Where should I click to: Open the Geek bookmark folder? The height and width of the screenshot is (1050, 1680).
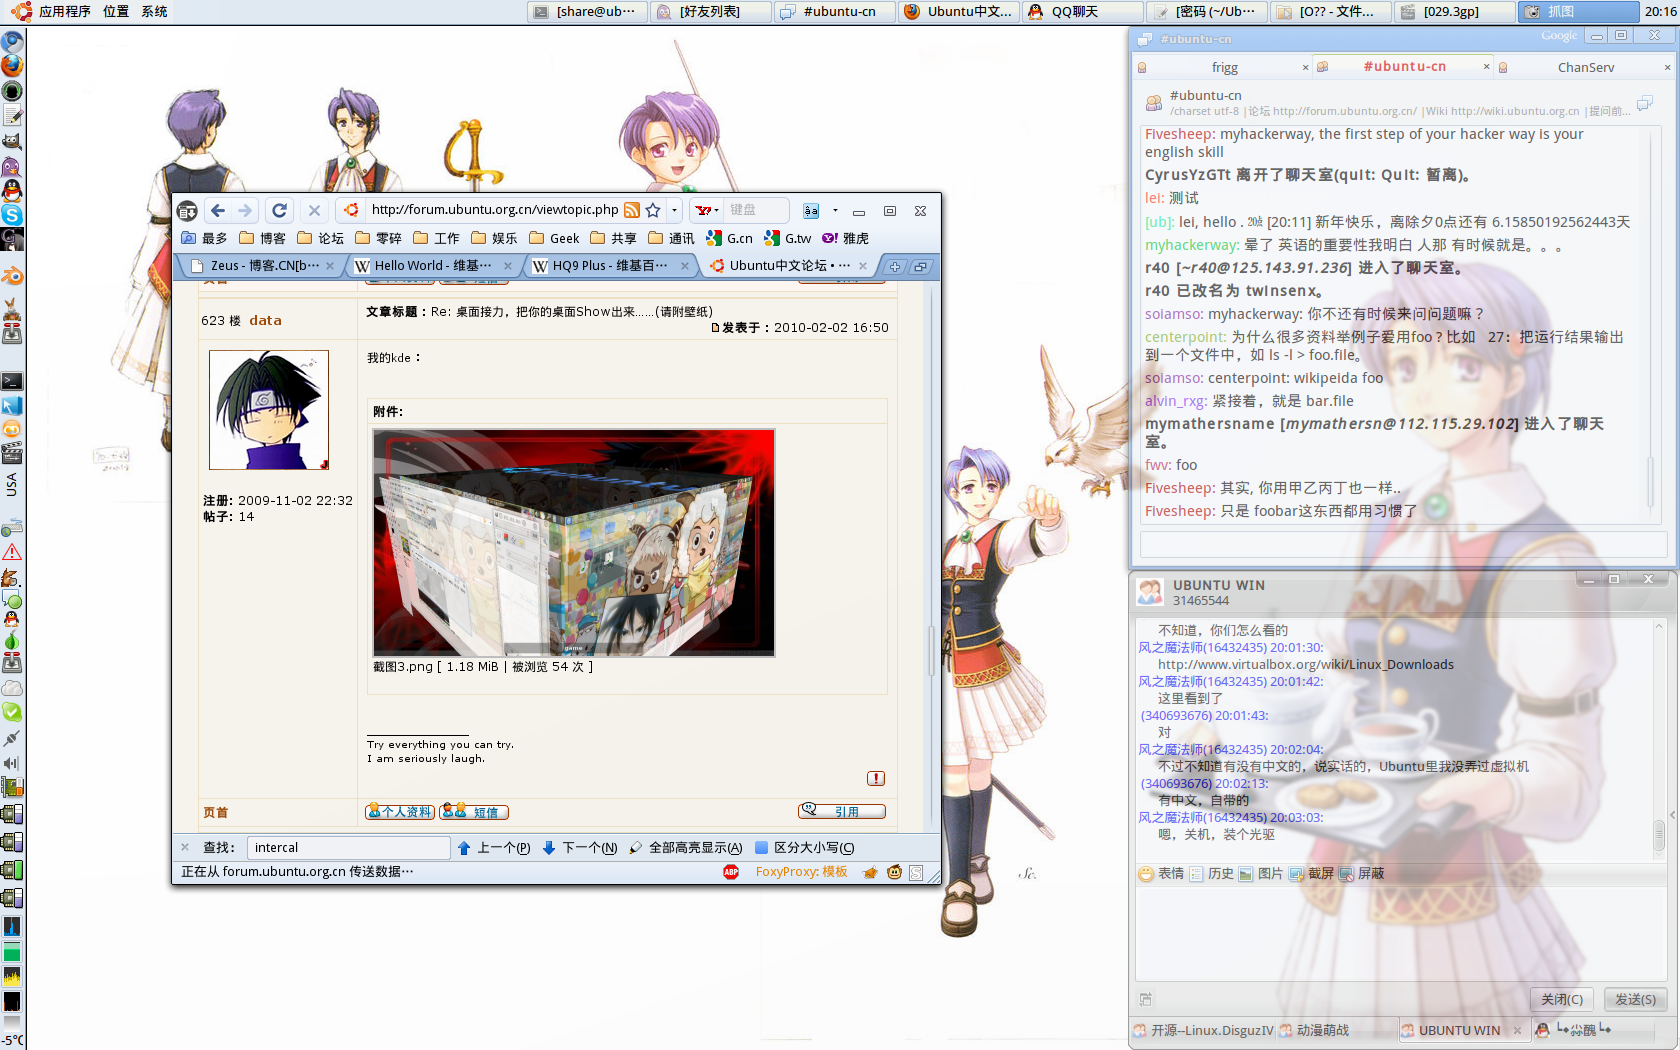pyautogui.click(x=554, y=238)
